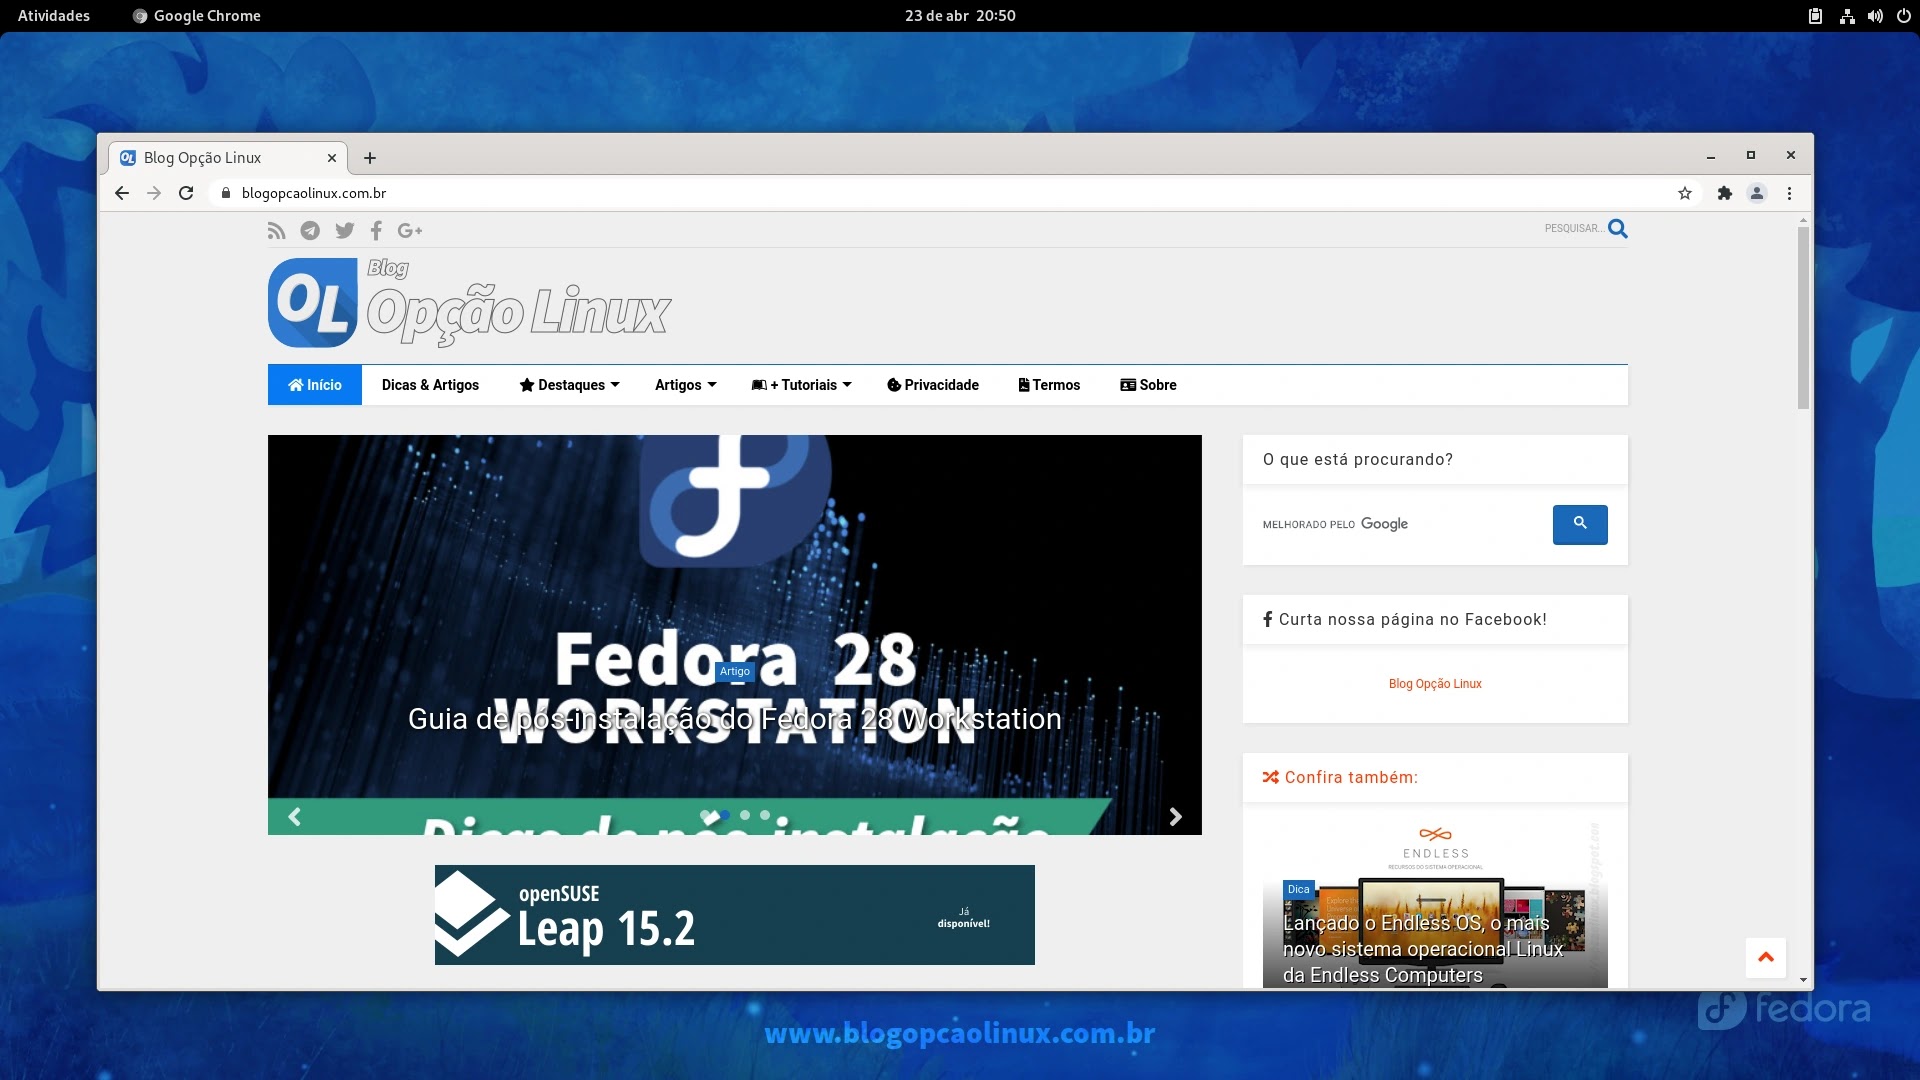Go to next slide with right arrow
Viewport: 1920px width, 1080px height.
(1176, 817)
